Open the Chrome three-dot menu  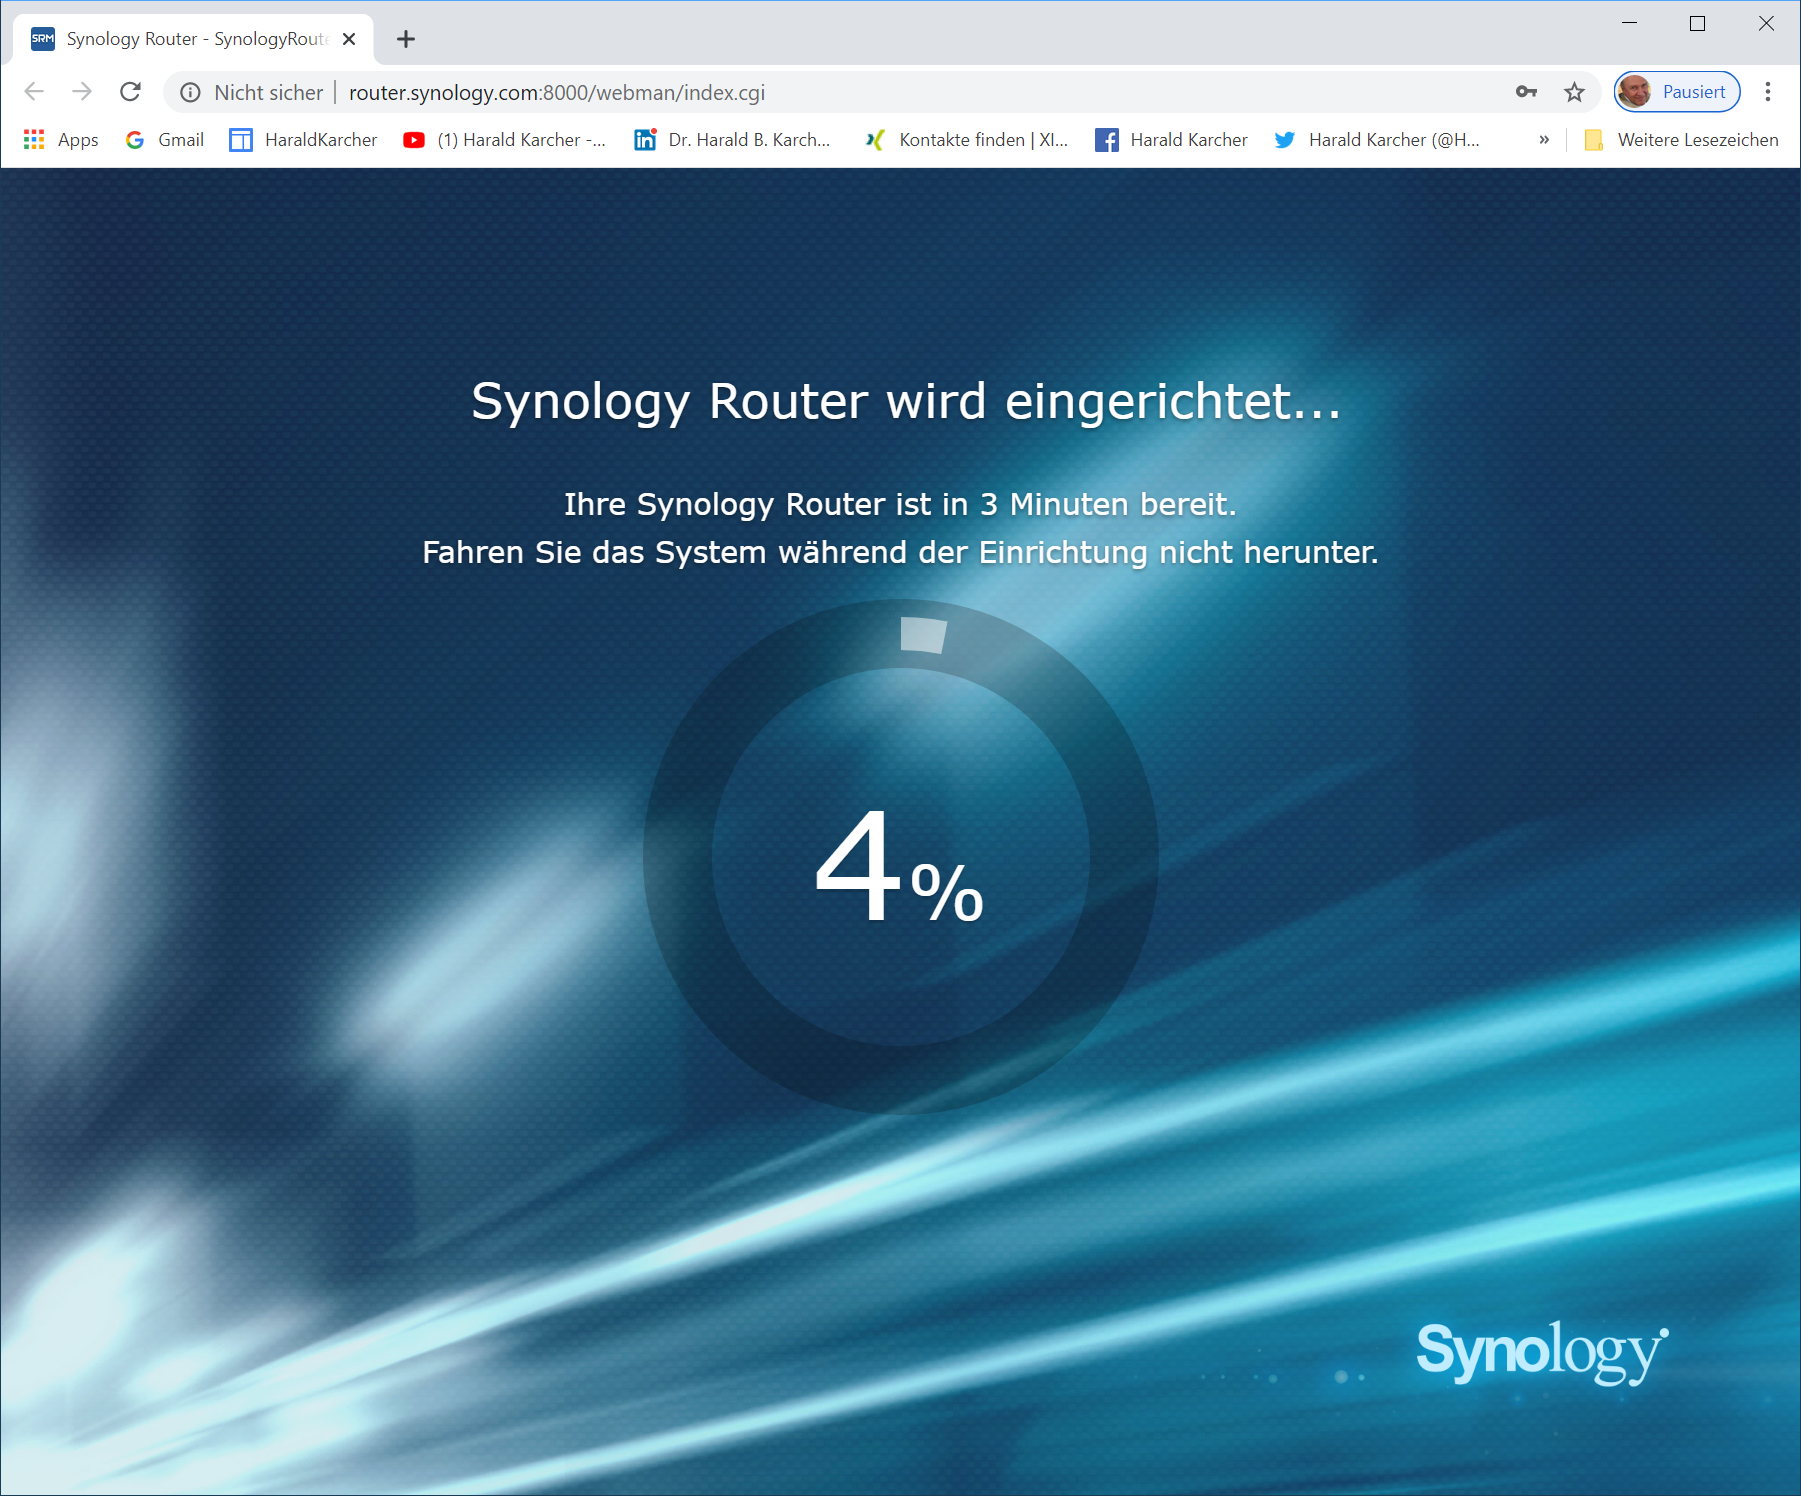tap(1768, 92)
